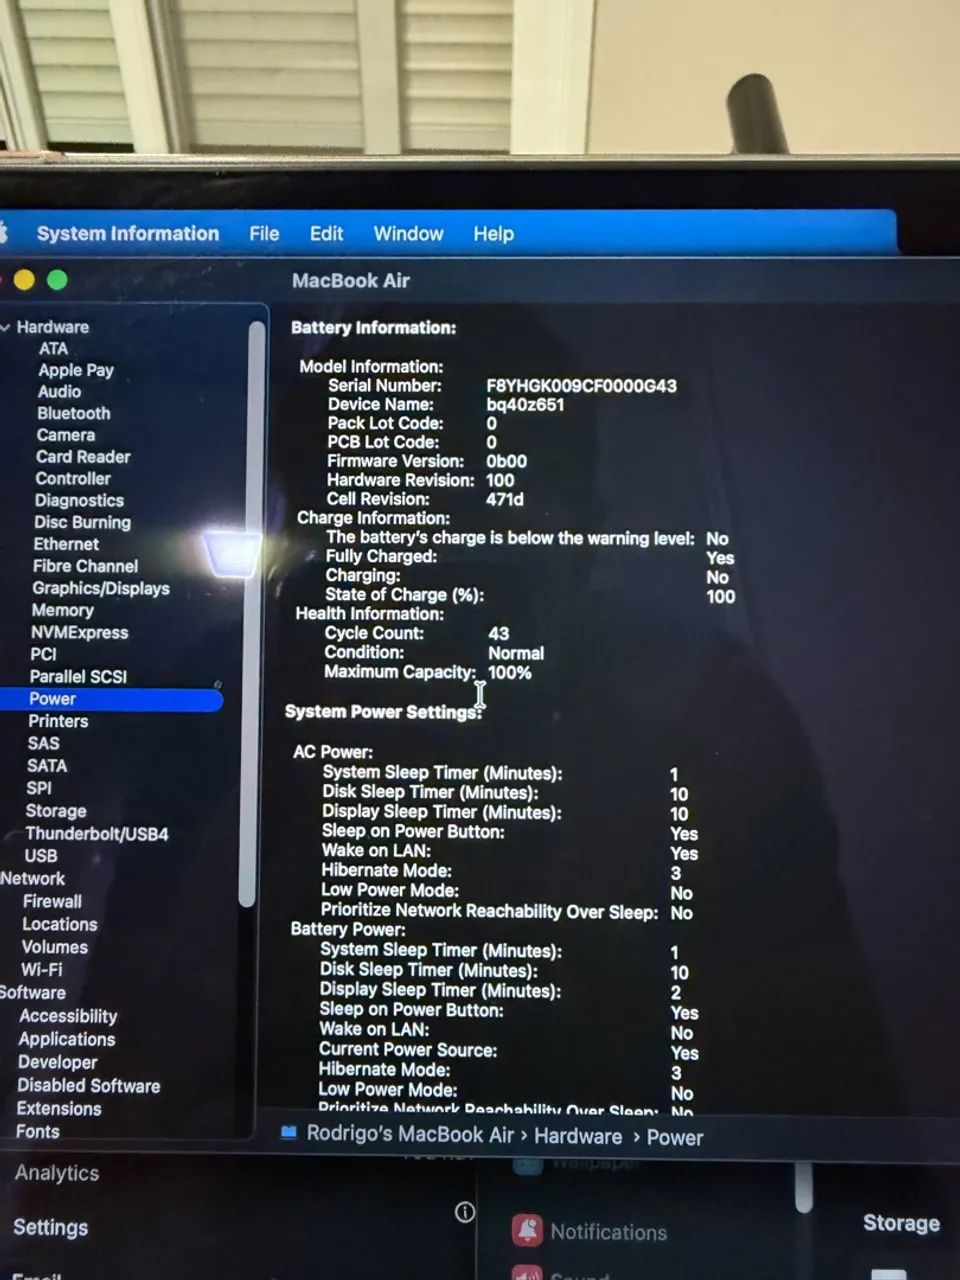
Task: Open the Help menu
Action: (493, 234)
